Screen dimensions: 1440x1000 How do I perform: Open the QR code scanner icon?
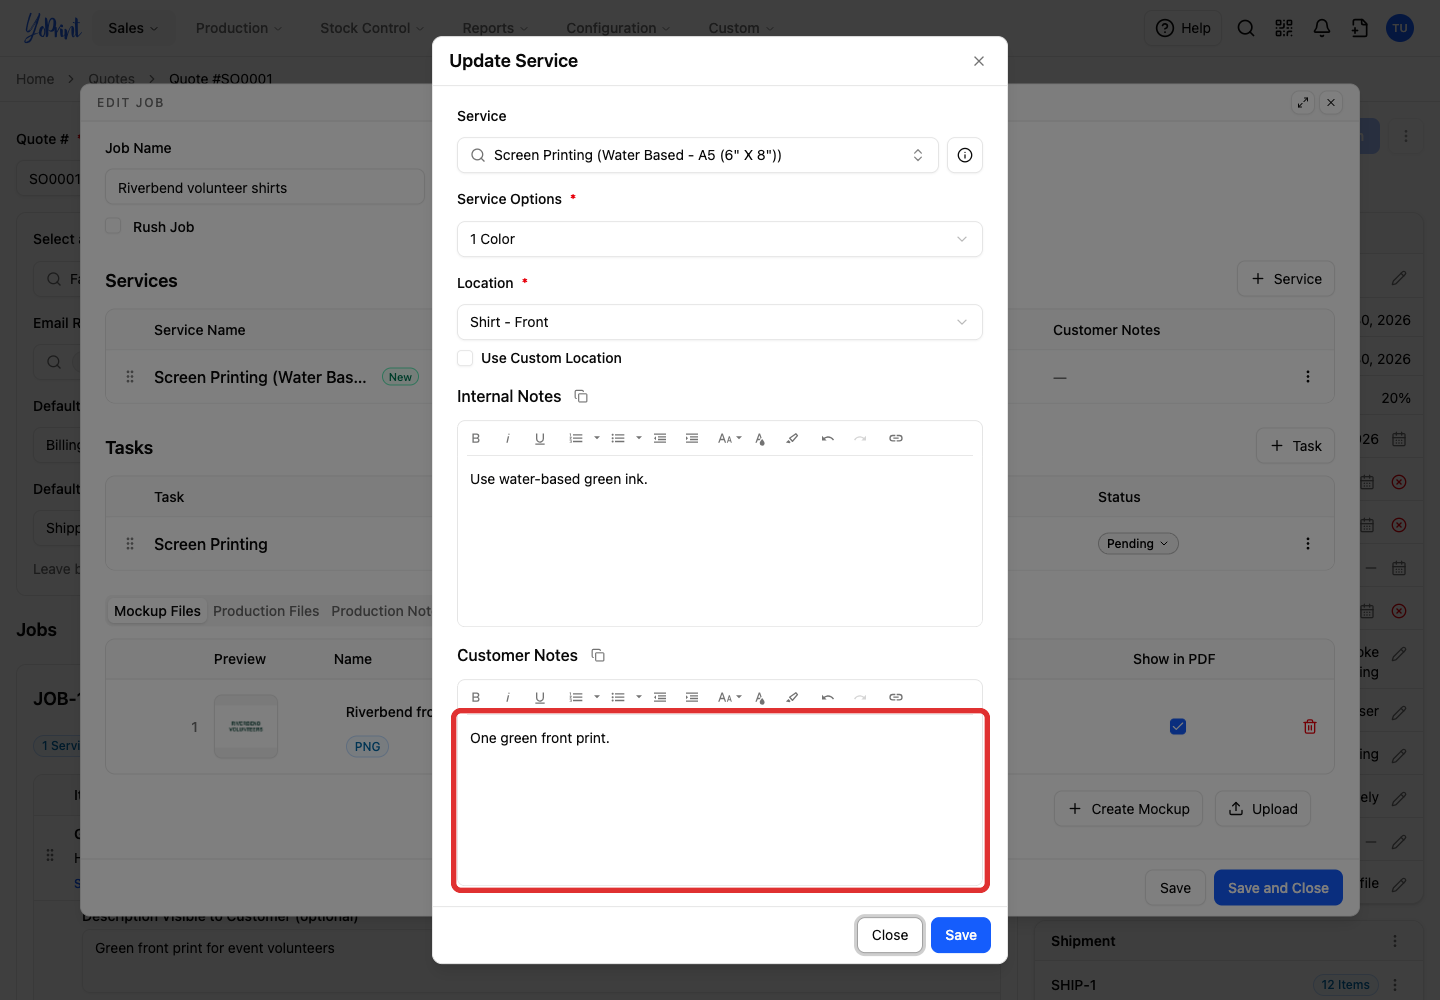pos(1284,28)
